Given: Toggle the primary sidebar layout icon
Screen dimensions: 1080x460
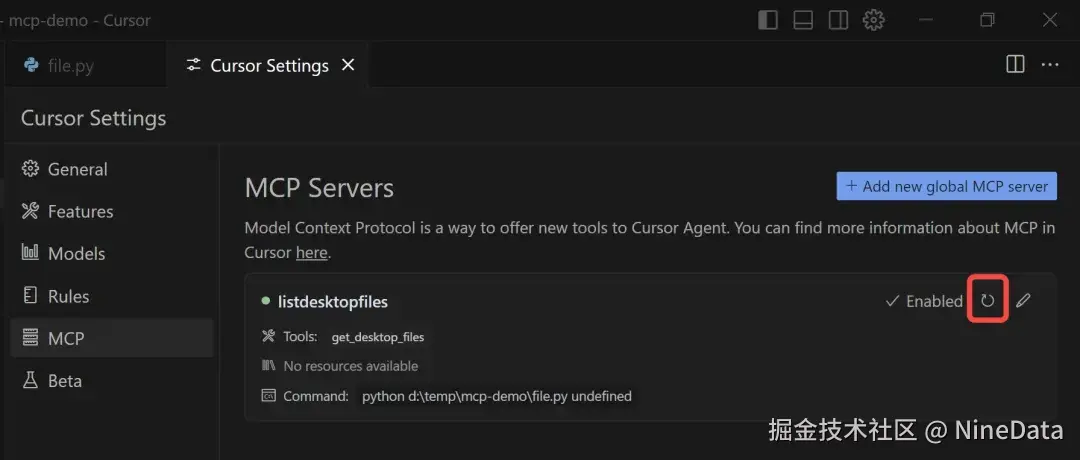Looking at the screenshot, I should [768, 19].
